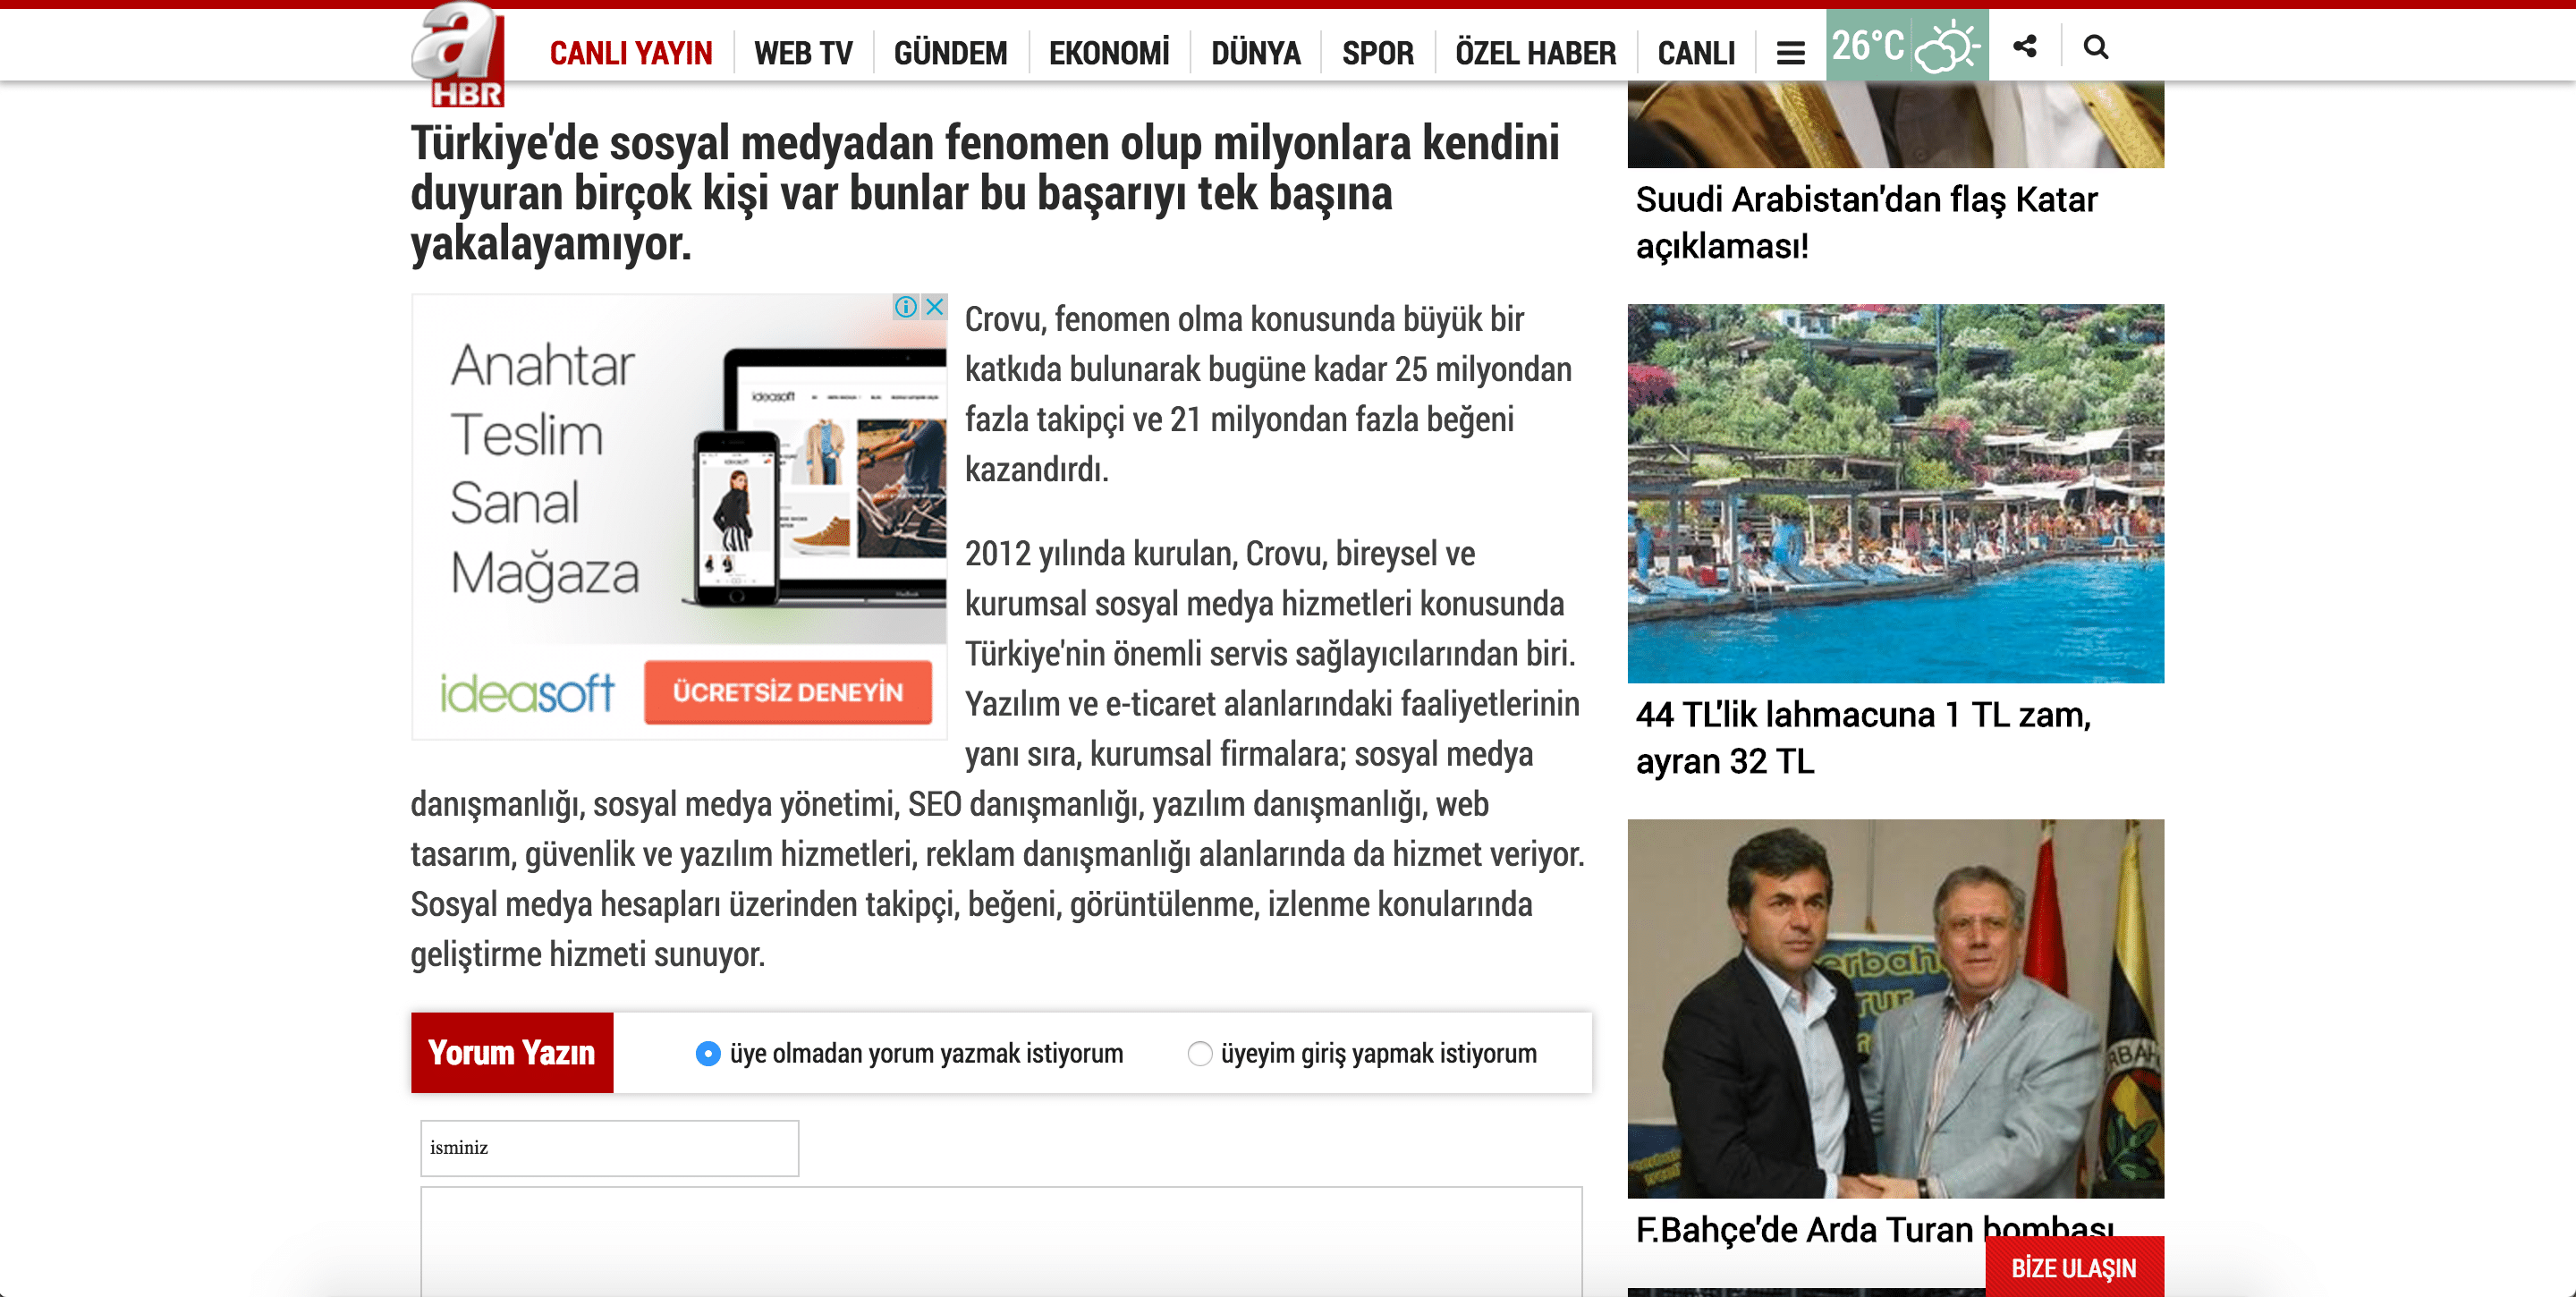Click the ÜCRETSİZ DENEYİN button
The width and height of the screenshot is (2576, 1297).
tap(787, 692)
